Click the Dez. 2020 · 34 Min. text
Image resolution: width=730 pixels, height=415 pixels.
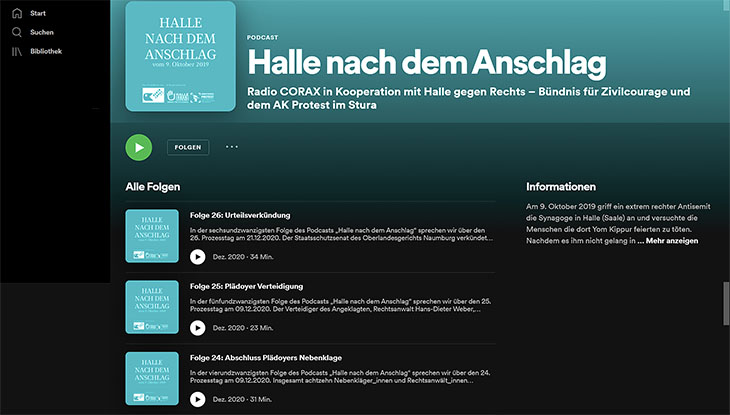[x=243, y=257]
